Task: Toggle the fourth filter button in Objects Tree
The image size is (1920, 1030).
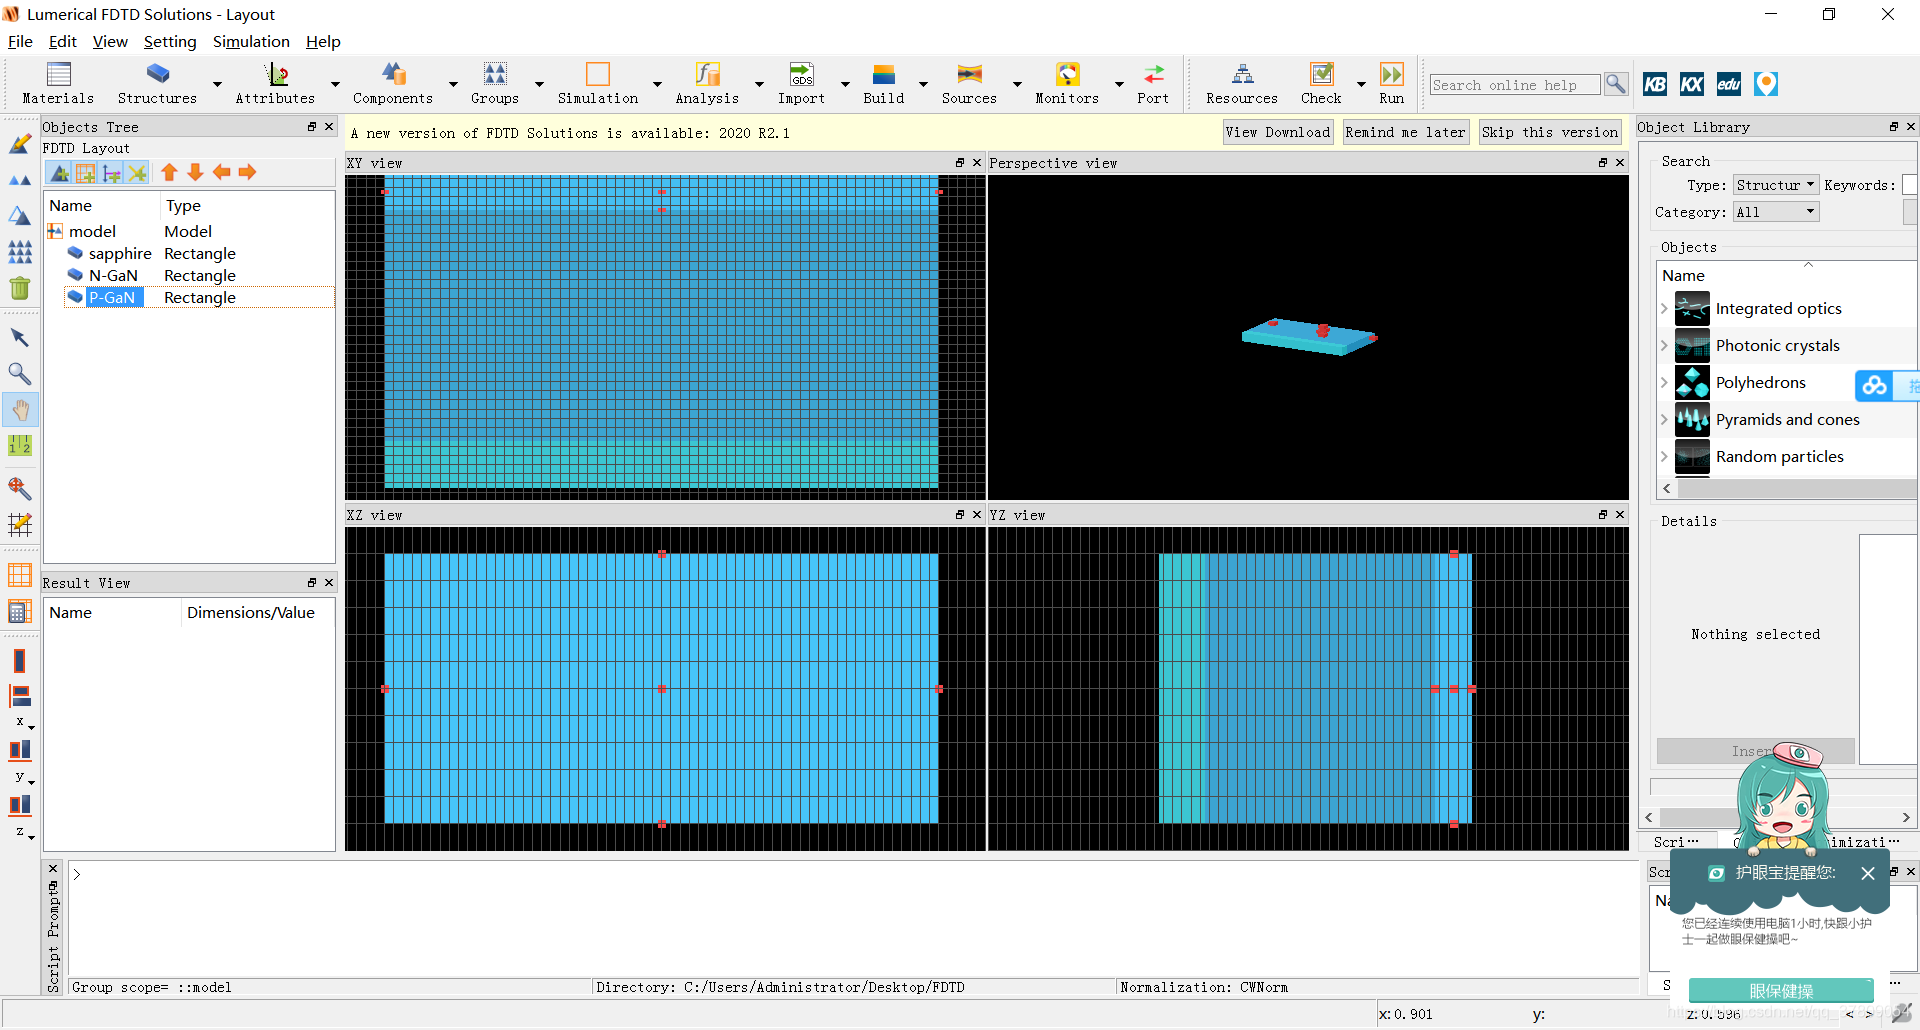Action: [x=138, y=173]
